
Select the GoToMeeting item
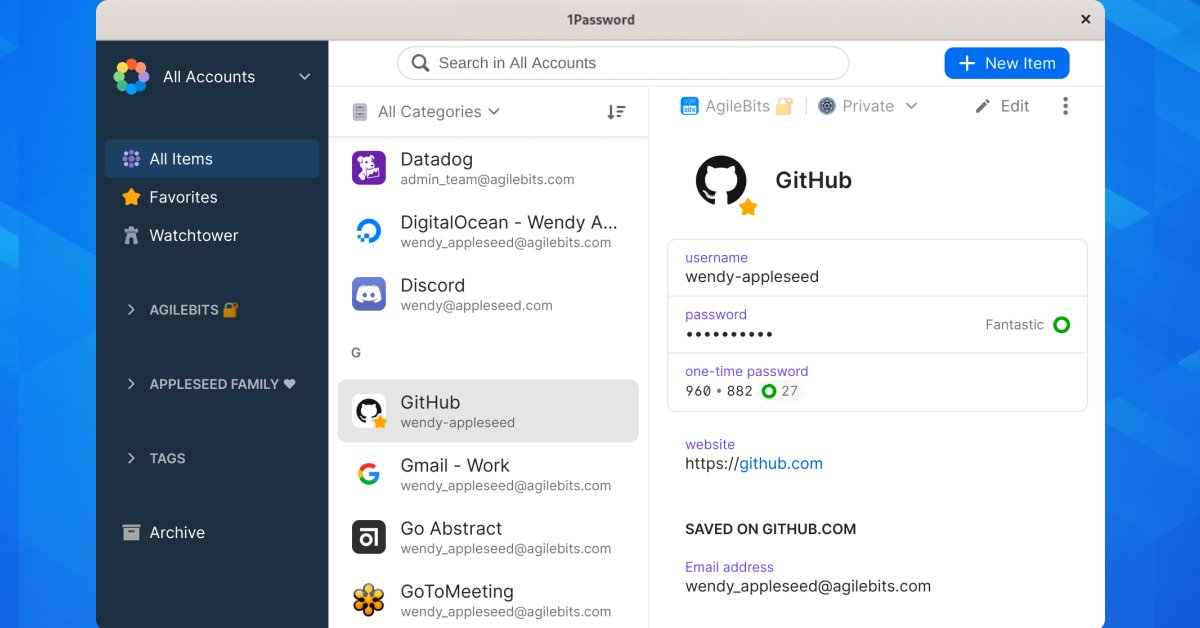(x=488, y=600)
